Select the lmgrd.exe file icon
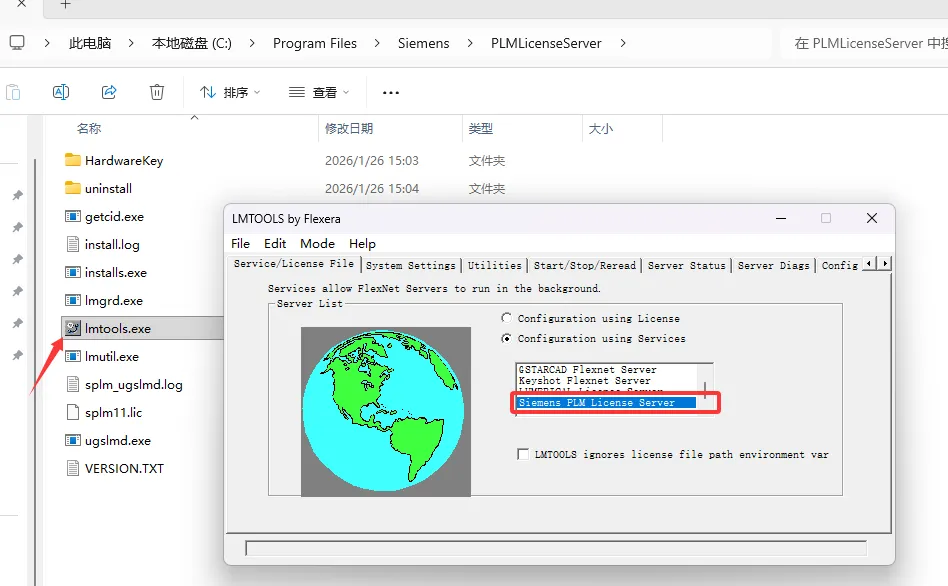 73,300
